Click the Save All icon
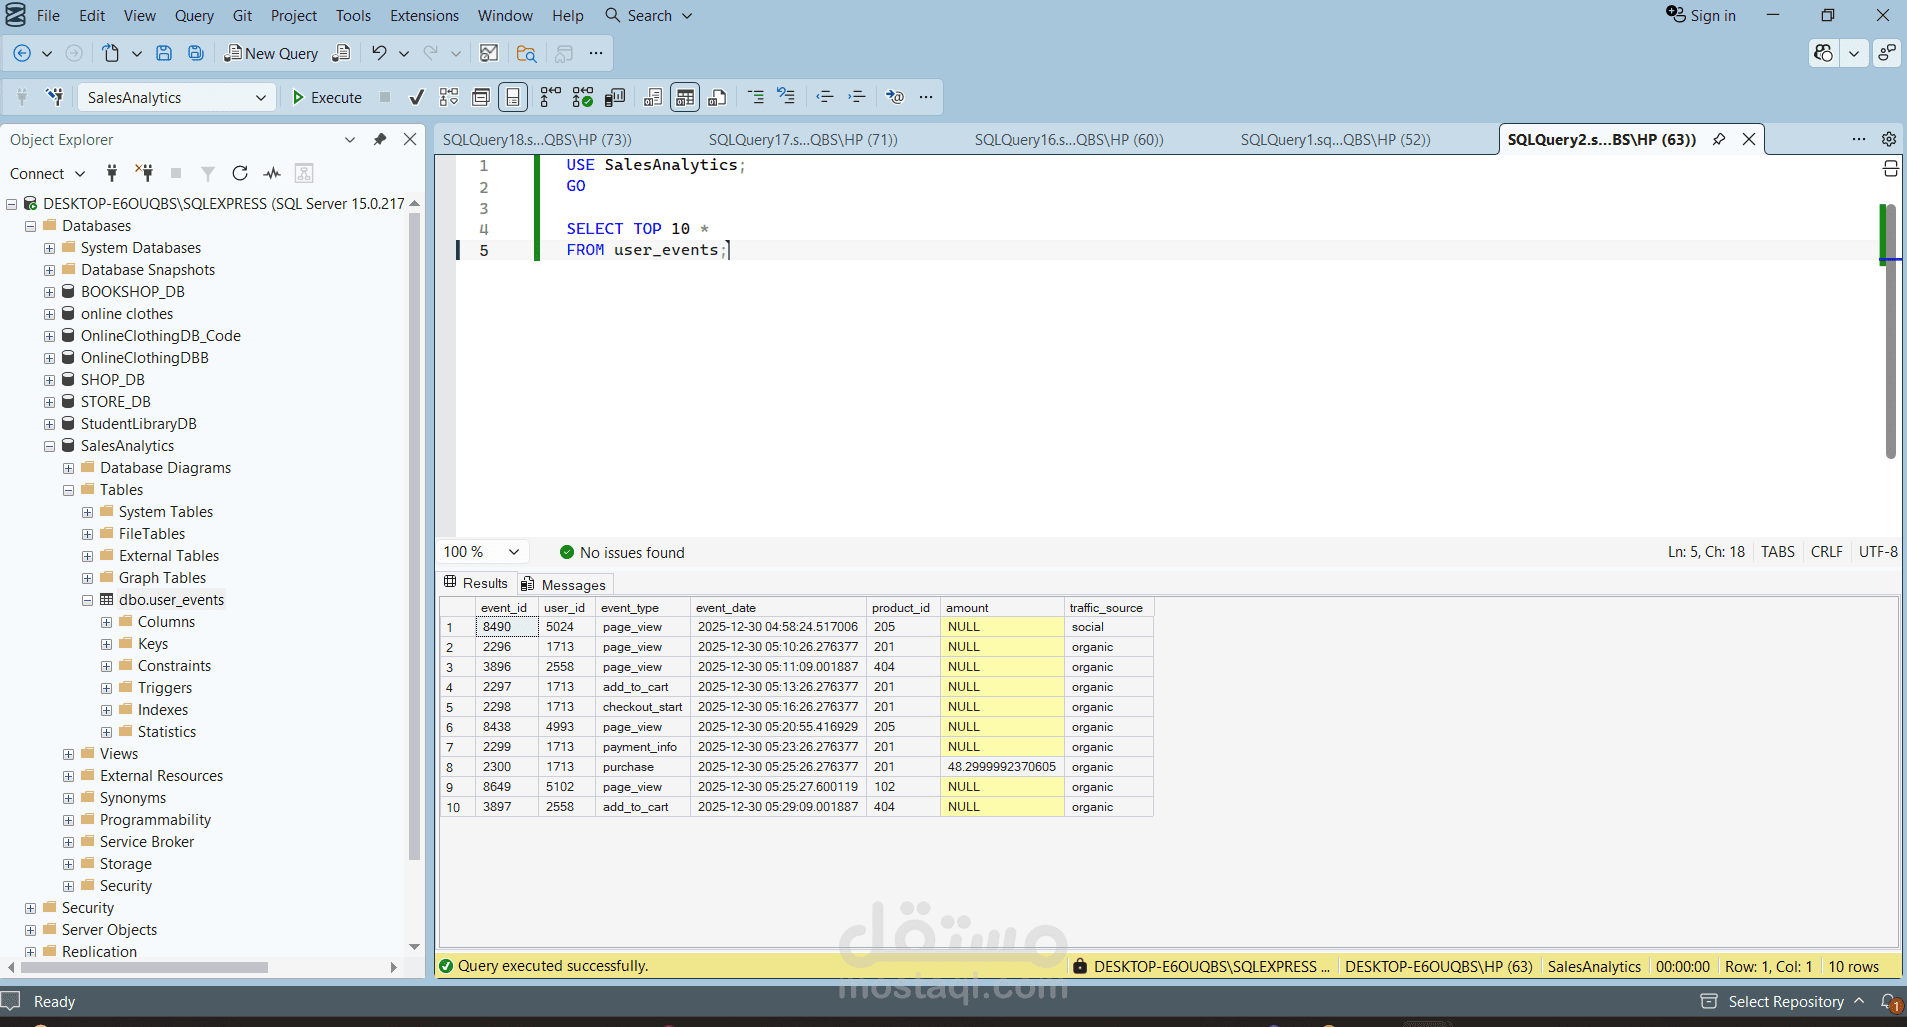The image size is (1907, 1027). (196, 53)
